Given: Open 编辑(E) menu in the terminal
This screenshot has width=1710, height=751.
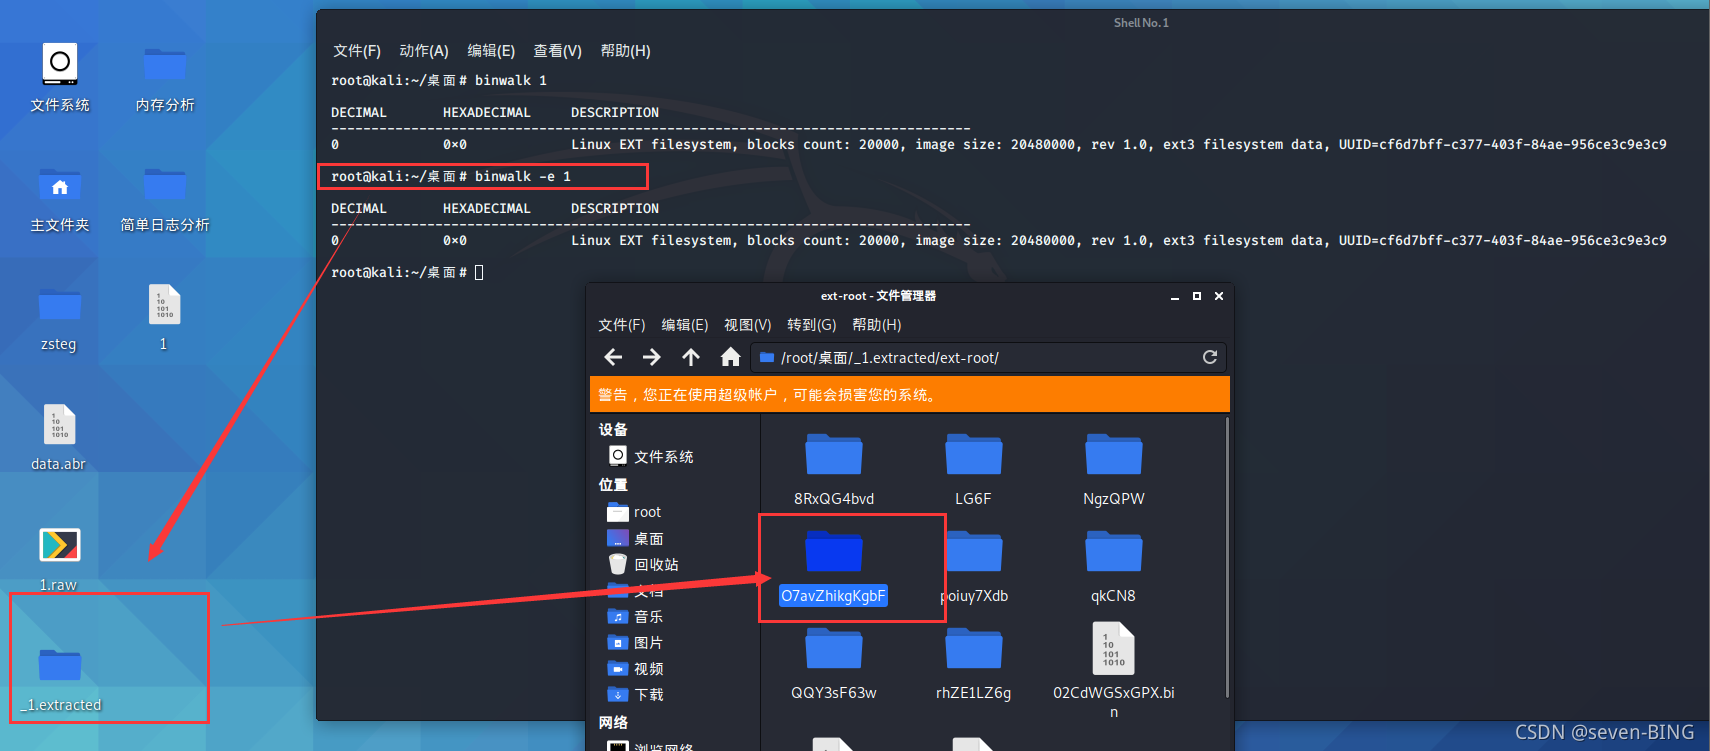Looking at the screenshot, I should 491,51.
